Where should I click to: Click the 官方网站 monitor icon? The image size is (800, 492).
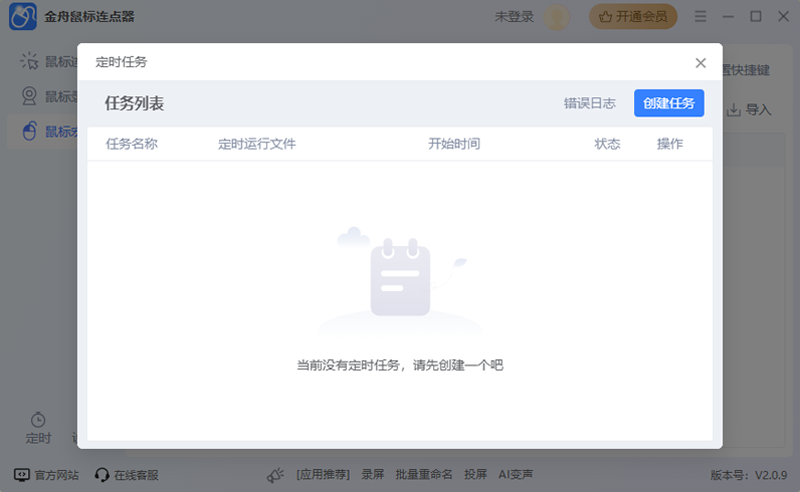22,475
